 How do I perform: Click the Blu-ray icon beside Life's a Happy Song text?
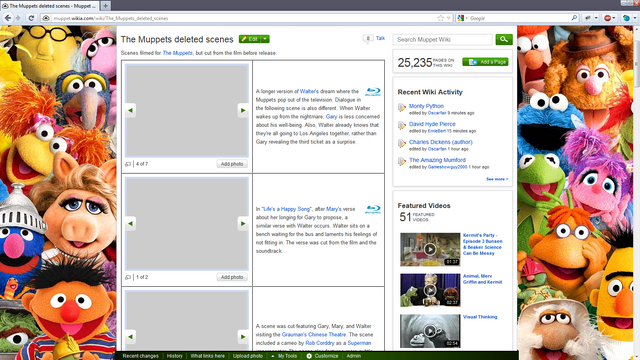[373, 209]
